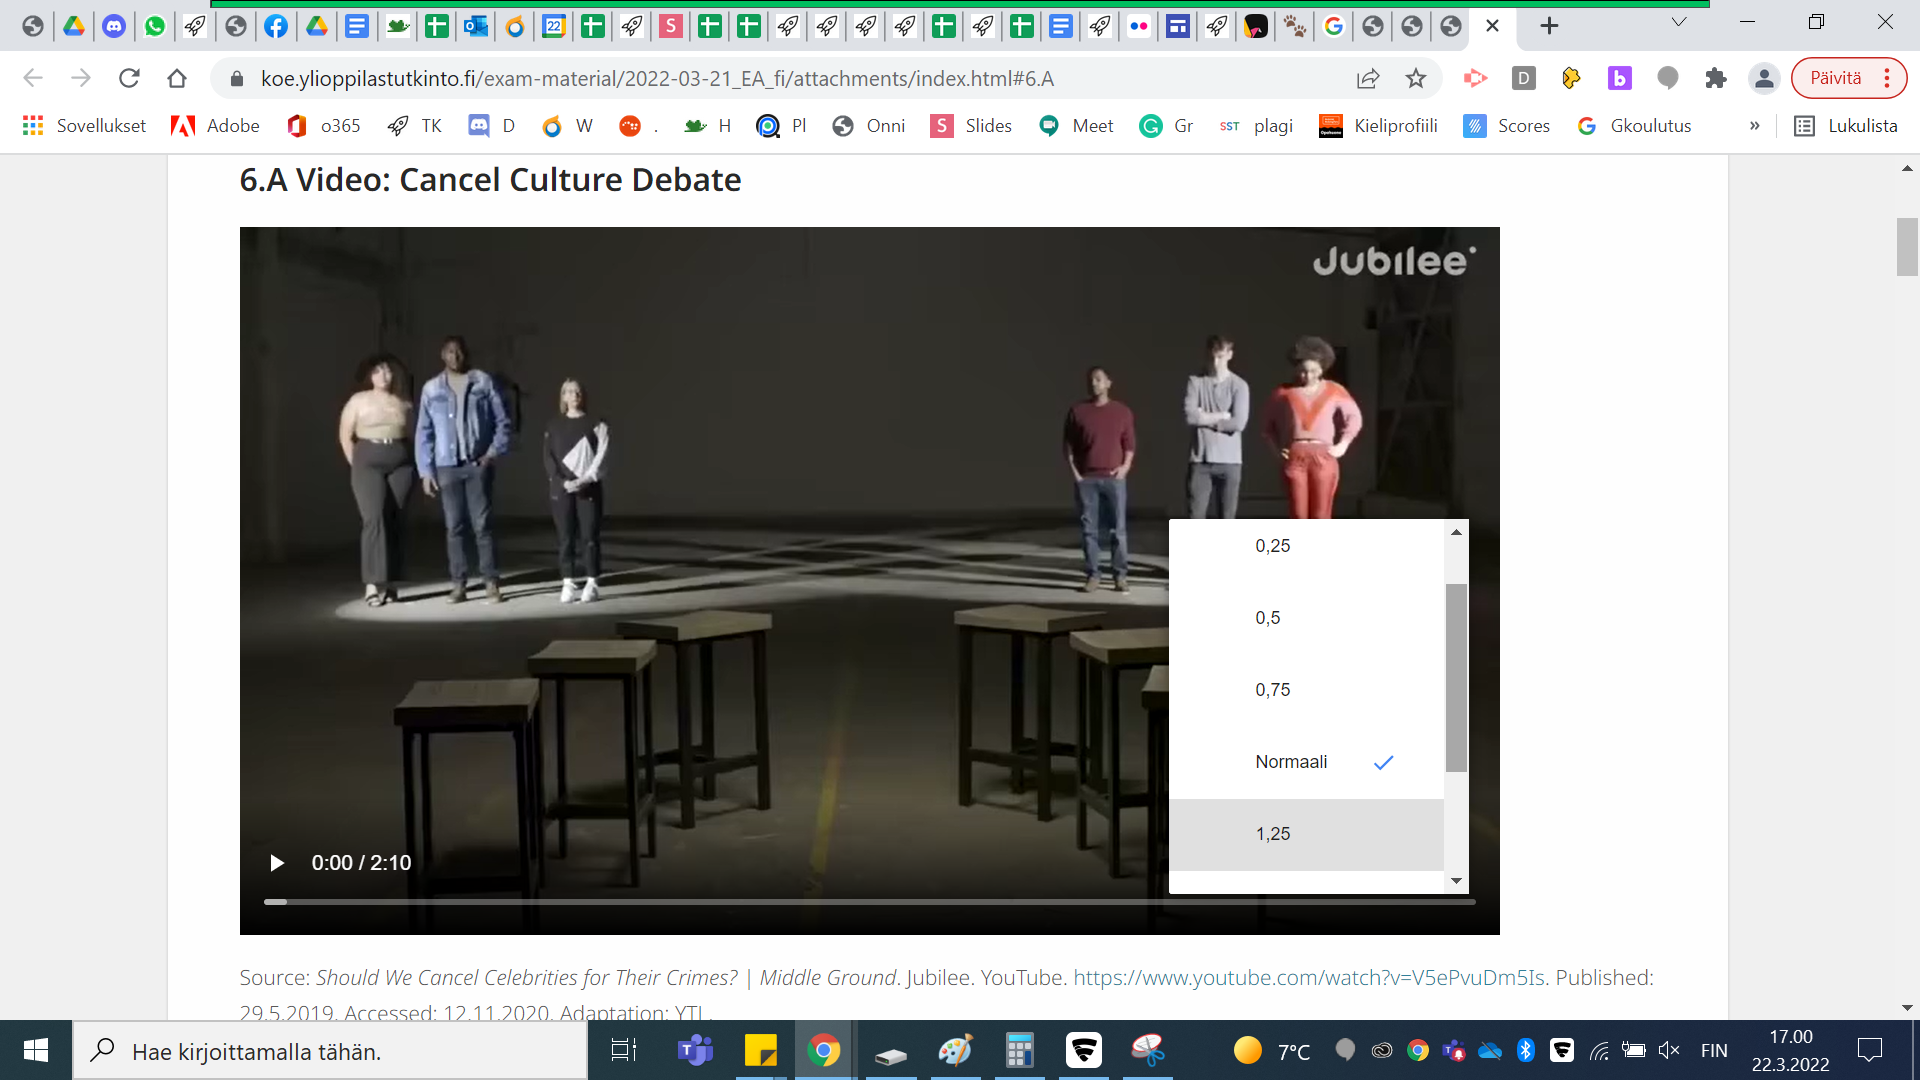1920x1080 pixels.
Task: Click the Päivitä update button
Action: tap(1836, 78)
